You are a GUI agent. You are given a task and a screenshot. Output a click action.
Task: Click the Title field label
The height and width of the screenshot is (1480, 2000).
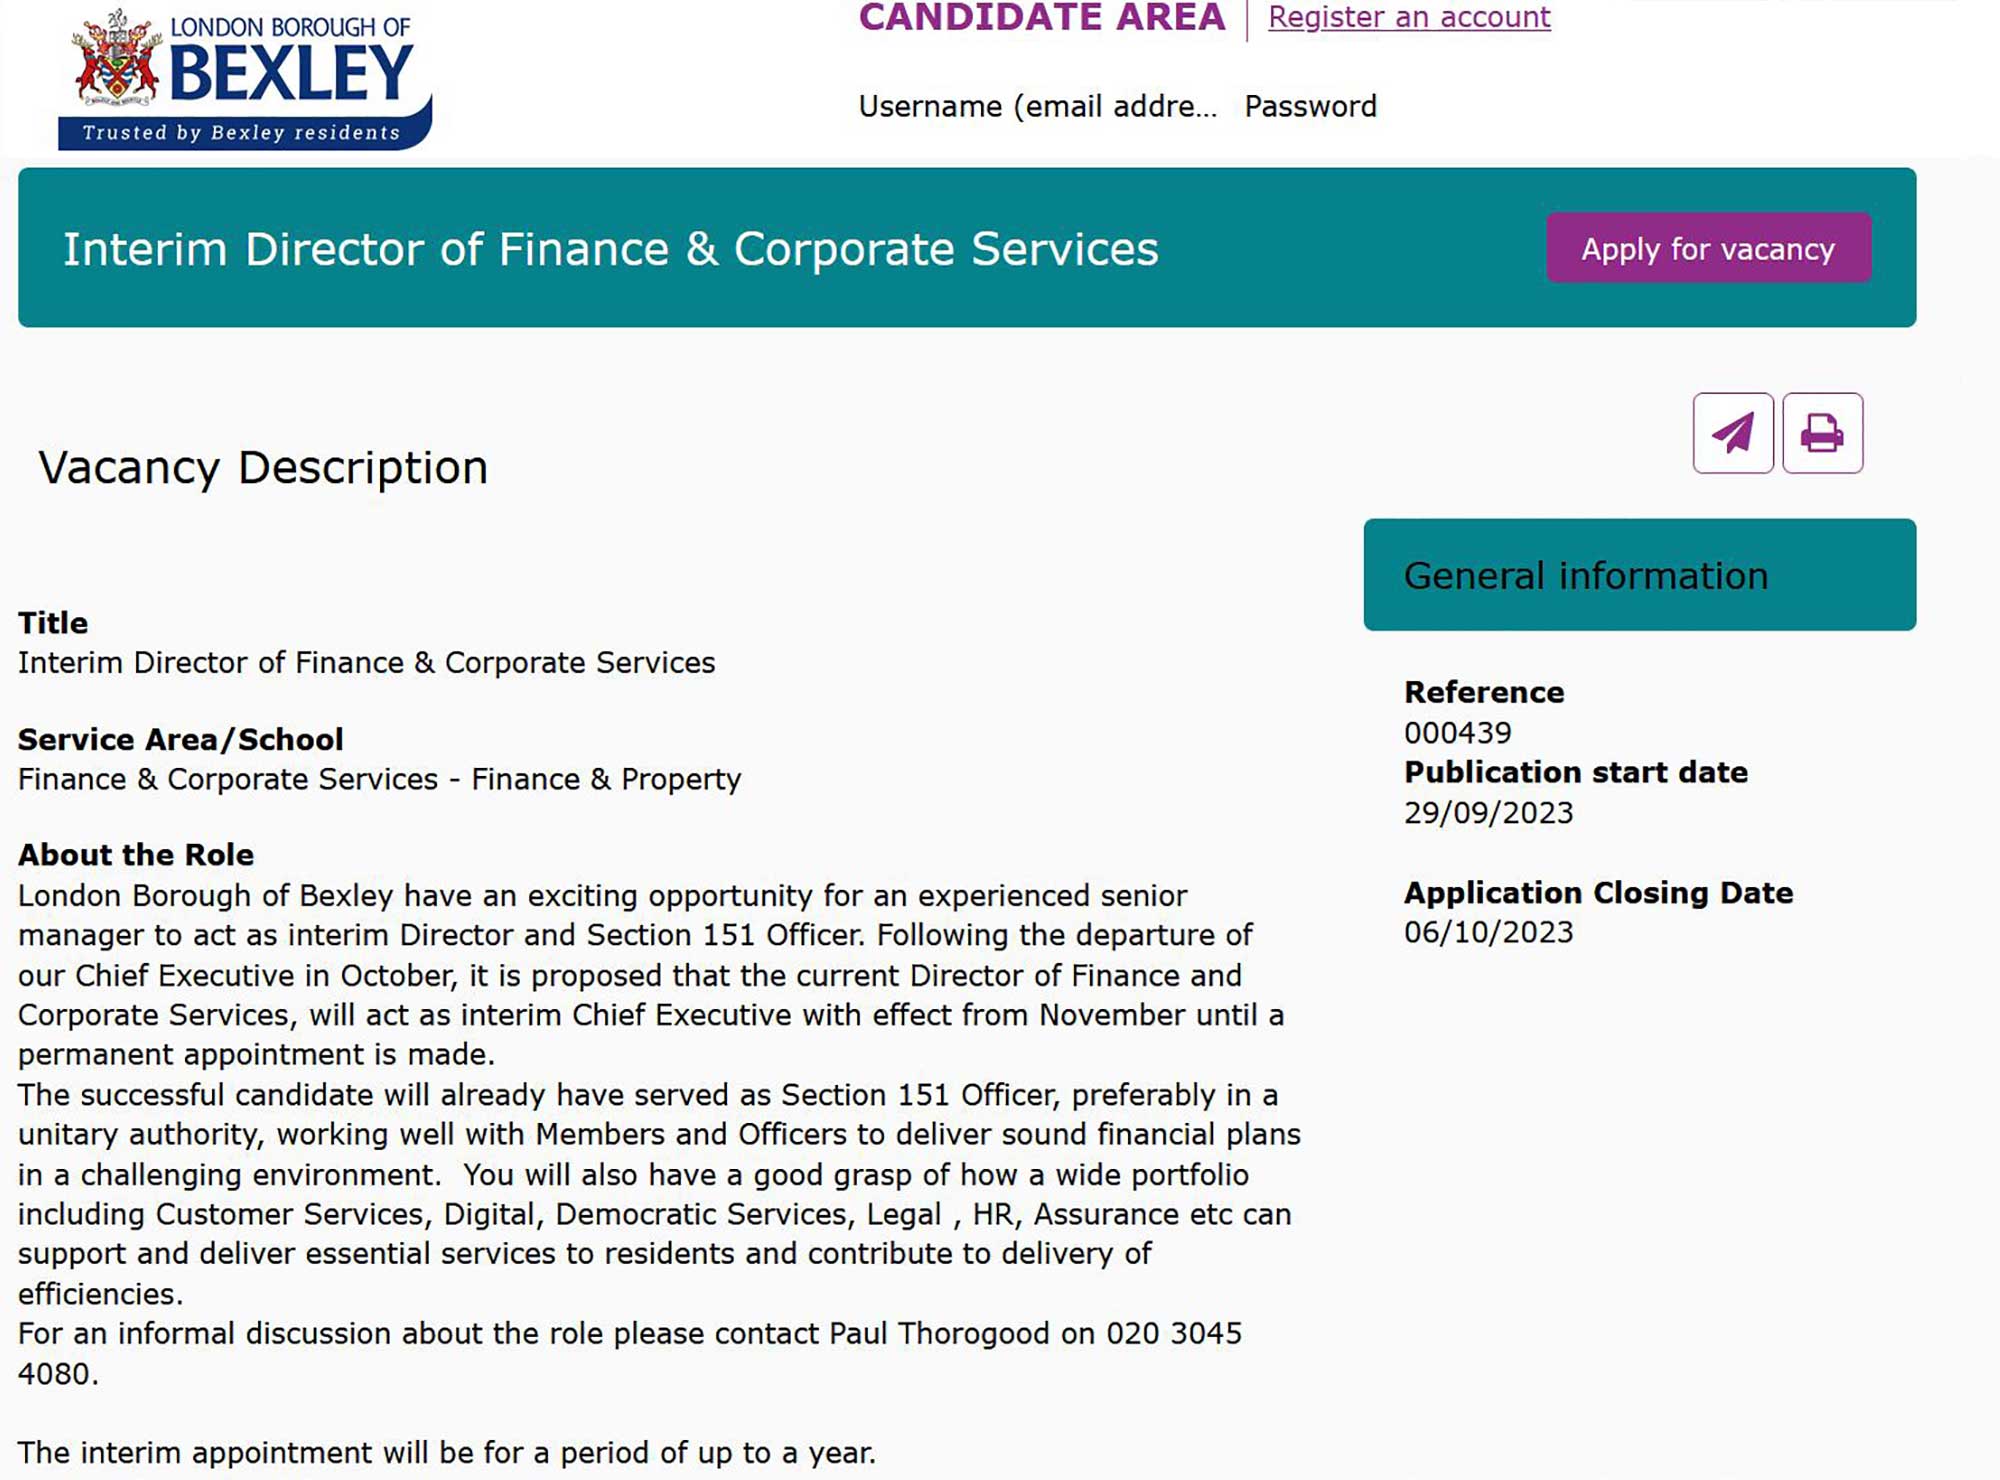click(53, 623)
